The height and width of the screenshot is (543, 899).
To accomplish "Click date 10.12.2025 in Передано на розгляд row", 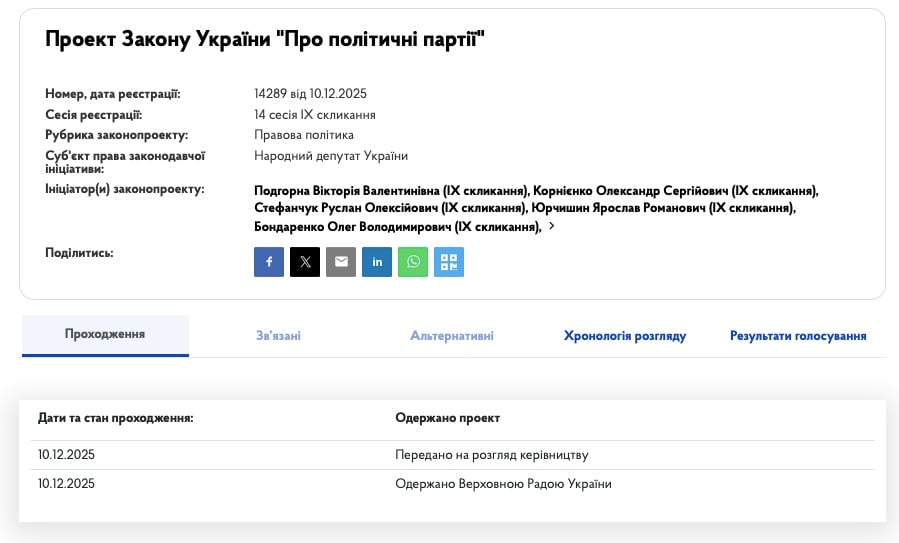I will (x=67, y=455).
